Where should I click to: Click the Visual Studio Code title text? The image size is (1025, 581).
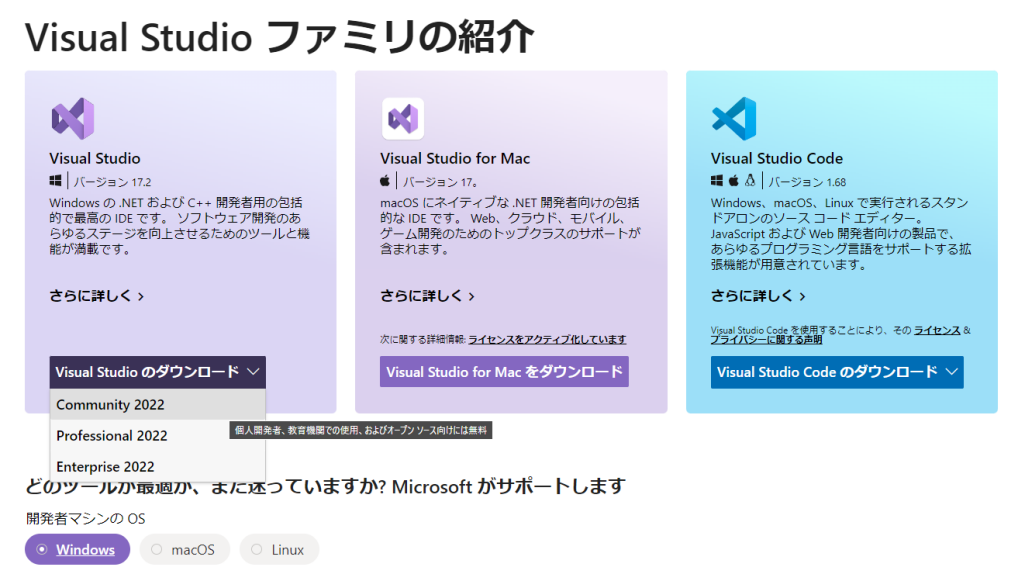click(777, 158)
